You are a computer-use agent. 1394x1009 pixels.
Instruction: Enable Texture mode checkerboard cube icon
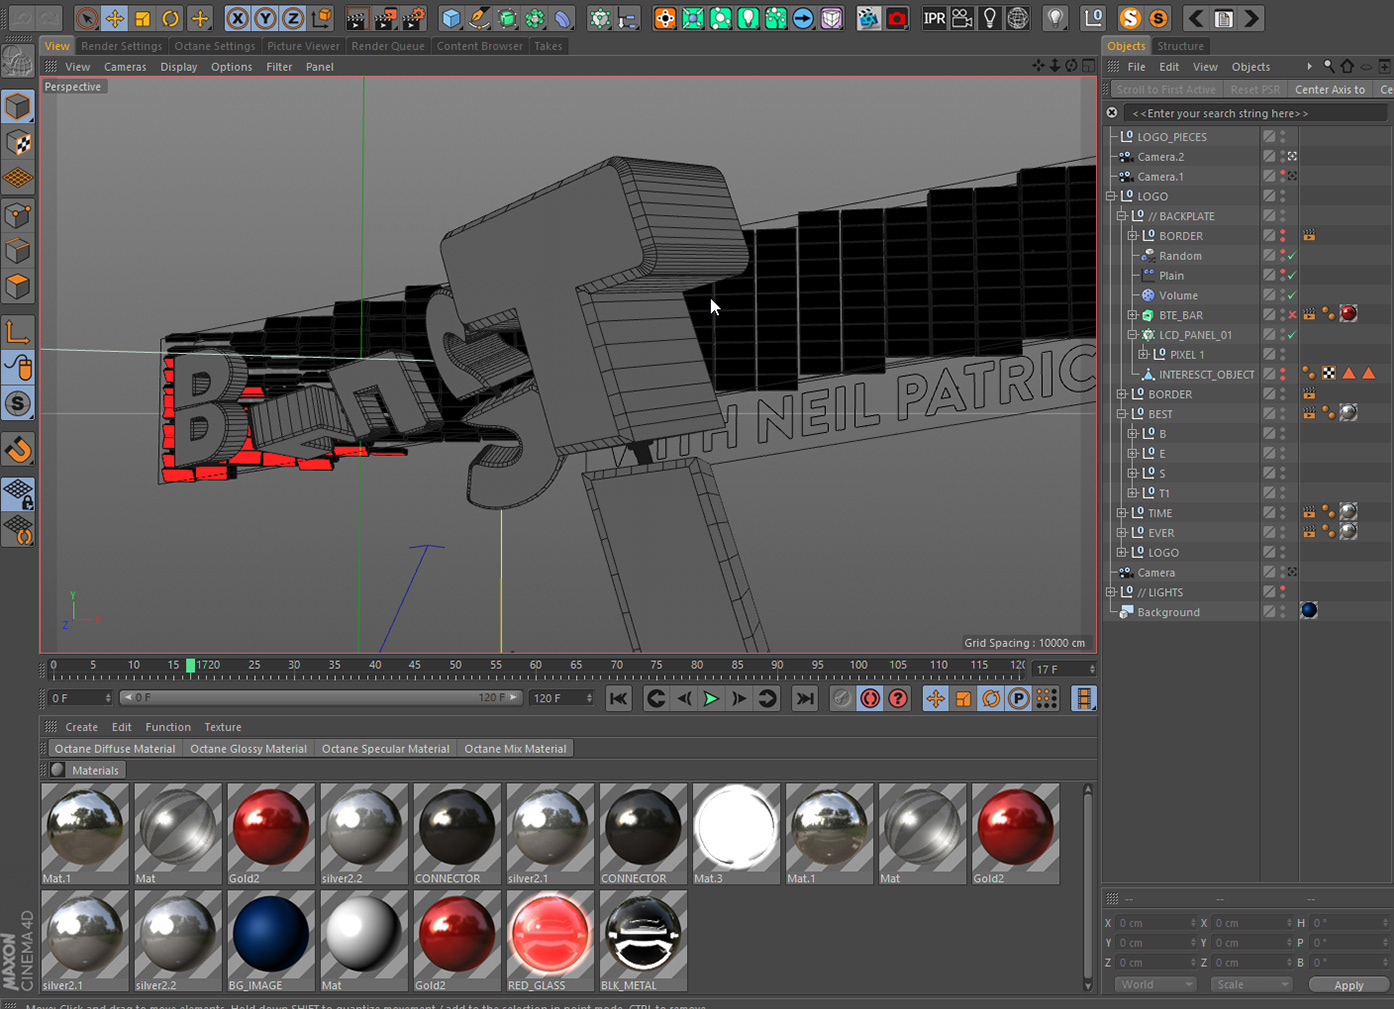(18, 143)
